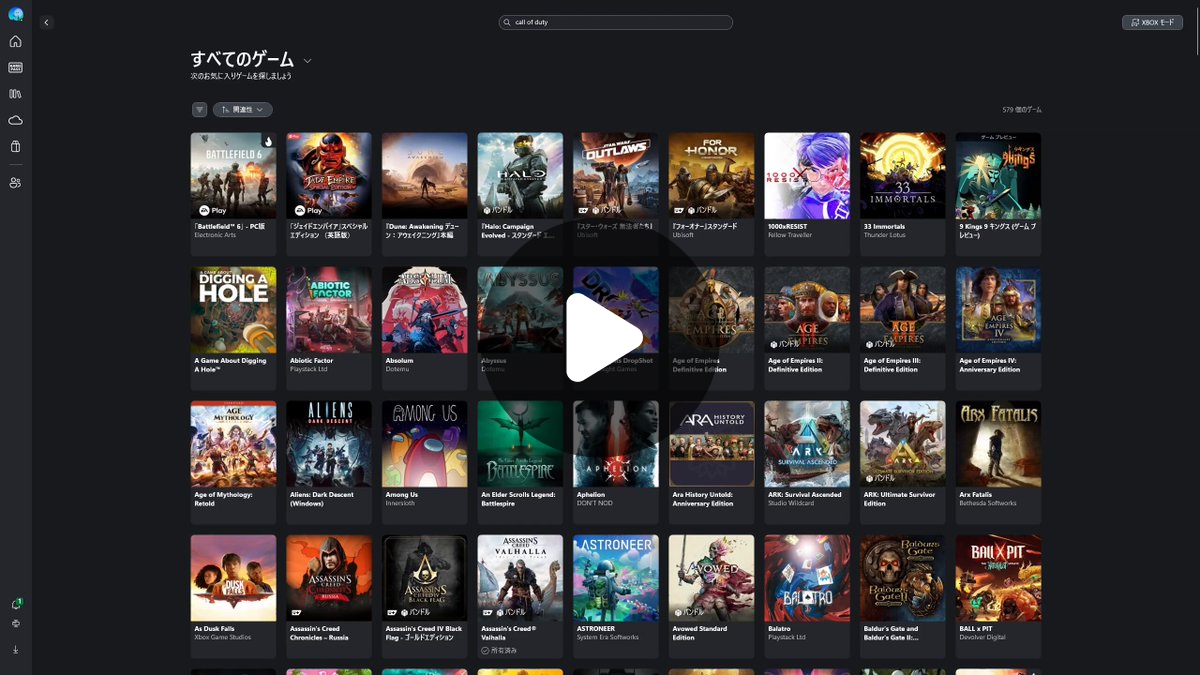
Task: Open the Battlefield 6 game thumbnail
Action: click(x=233, y=175)
